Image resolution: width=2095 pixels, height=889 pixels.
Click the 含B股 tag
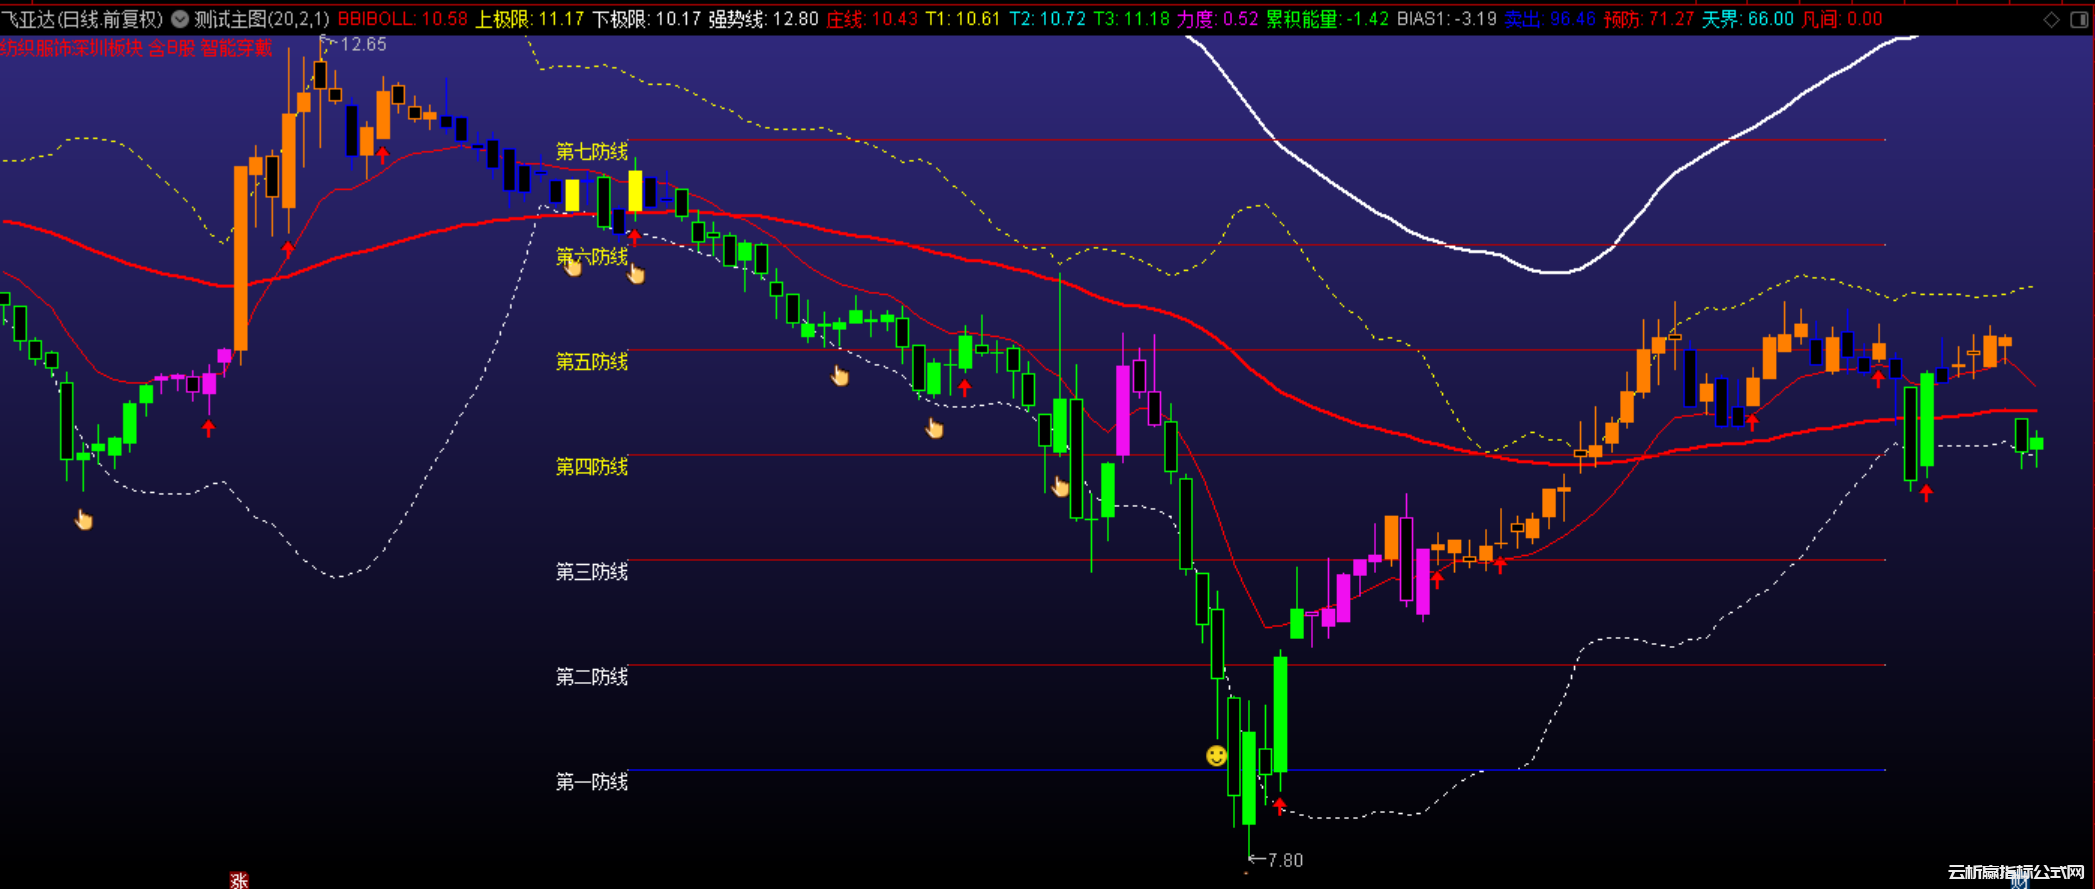click(x=172, y=48)
